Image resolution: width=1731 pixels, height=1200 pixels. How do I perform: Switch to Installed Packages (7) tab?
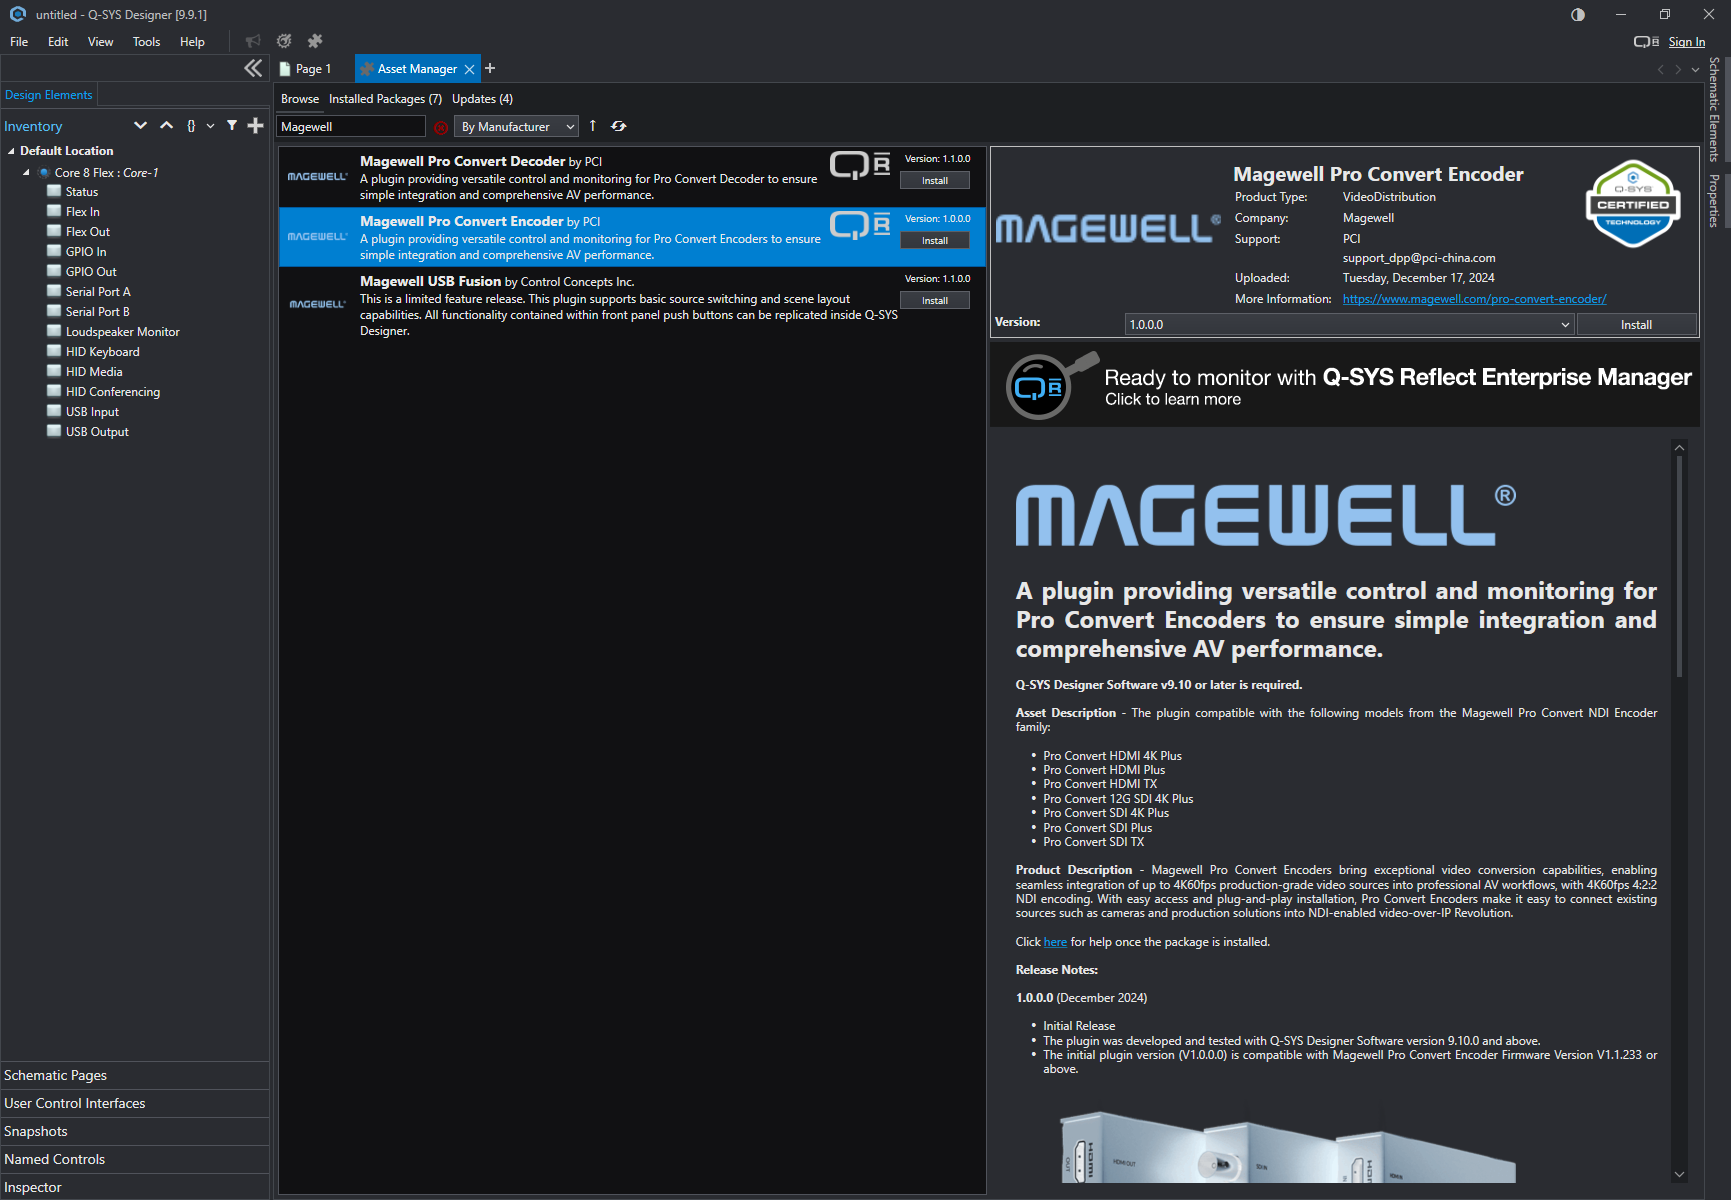[385, 99]
